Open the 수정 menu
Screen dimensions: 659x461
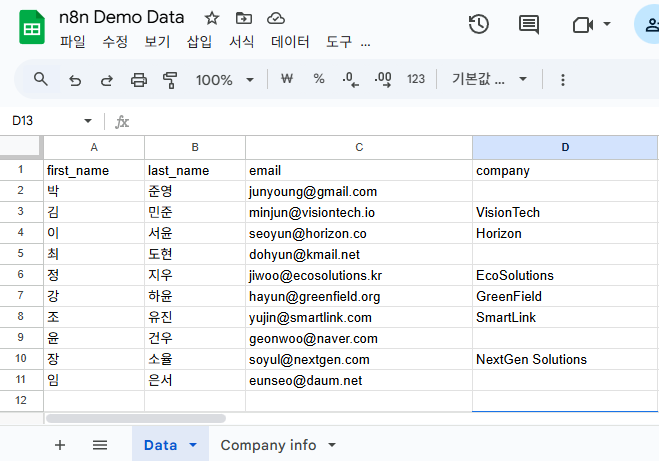pyautogui.click(x=115, y=42)
